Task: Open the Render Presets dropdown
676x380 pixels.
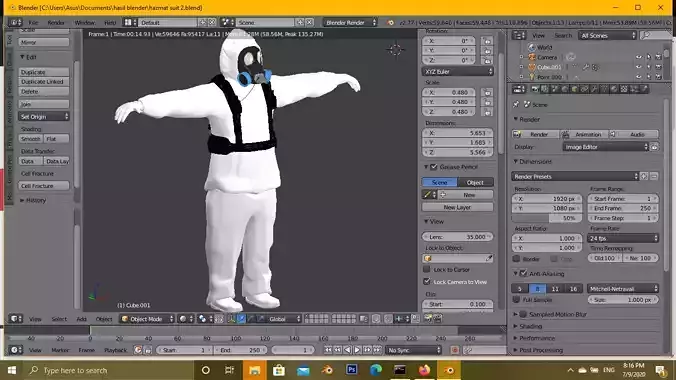Action: coord(575,176)
